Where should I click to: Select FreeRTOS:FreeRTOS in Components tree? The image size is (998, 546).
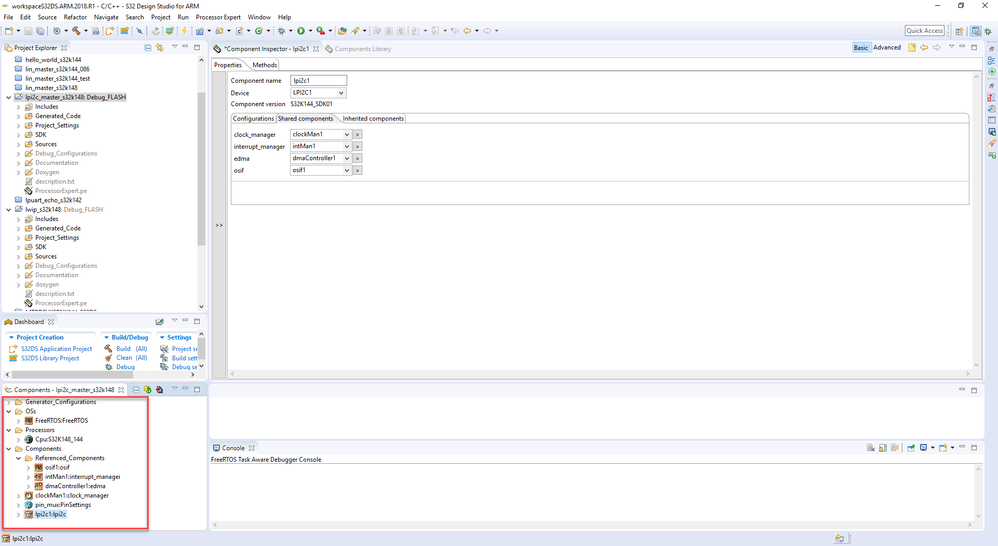[62, 421]
